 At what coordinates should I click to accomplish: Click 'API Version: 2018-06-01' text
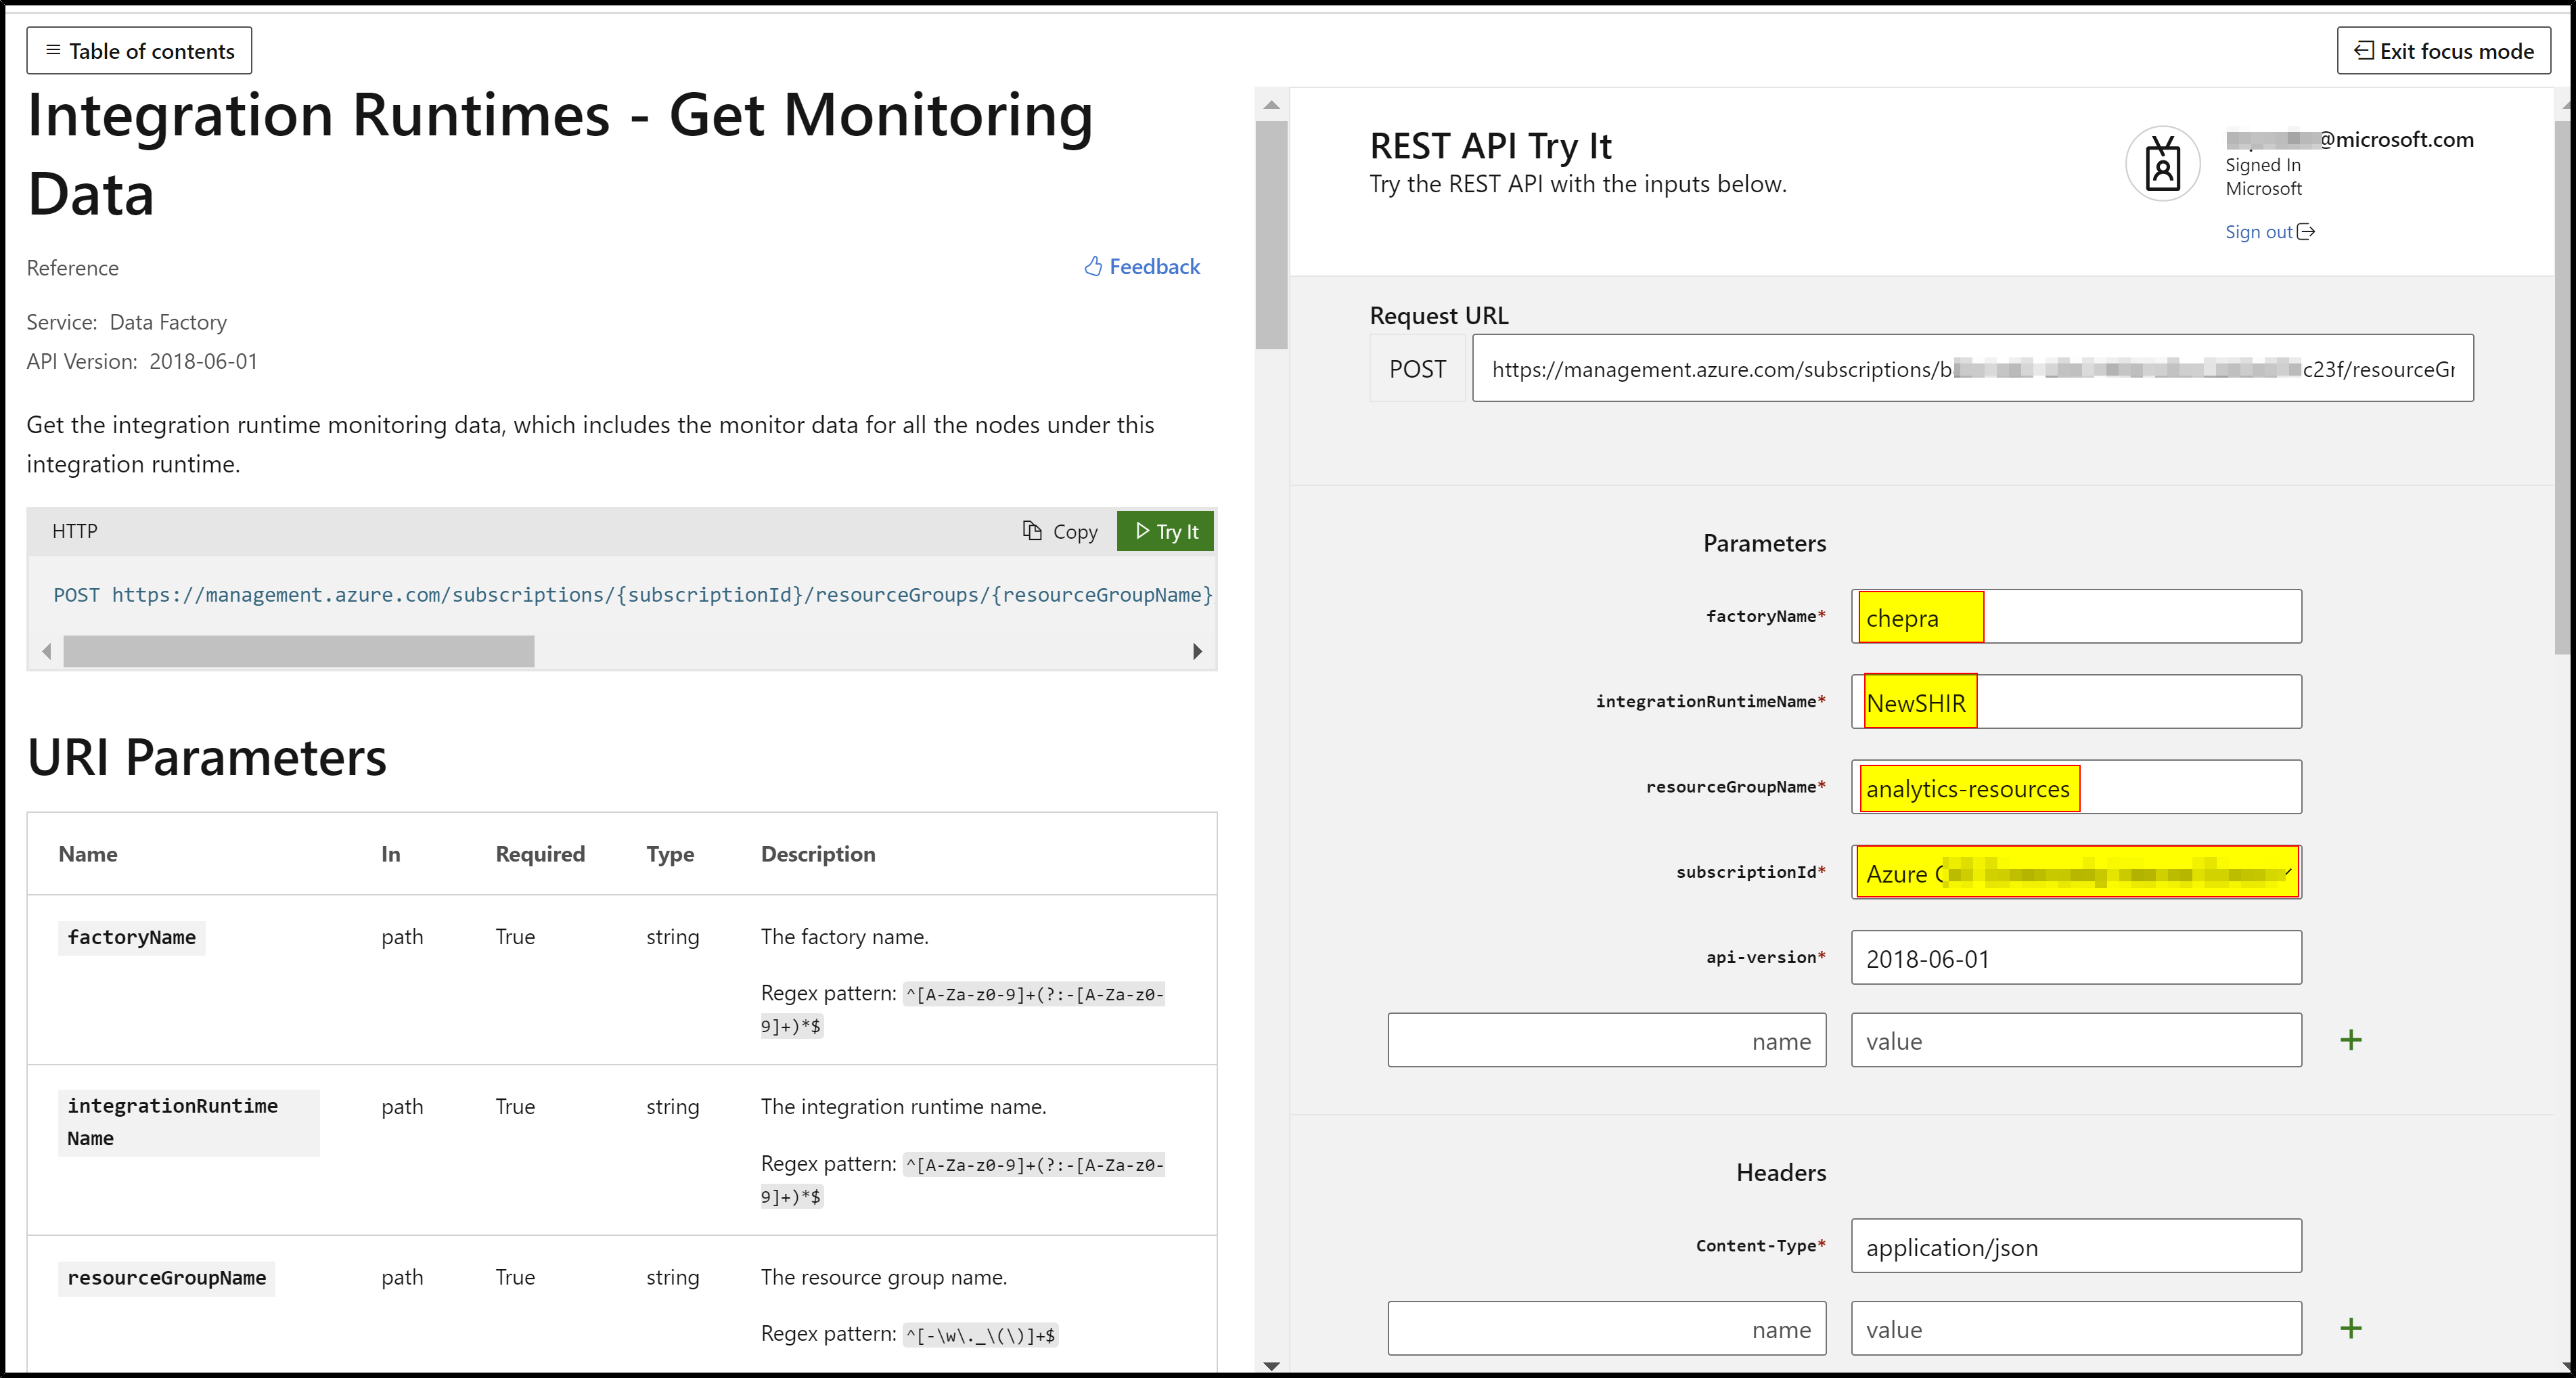point(142,361)
